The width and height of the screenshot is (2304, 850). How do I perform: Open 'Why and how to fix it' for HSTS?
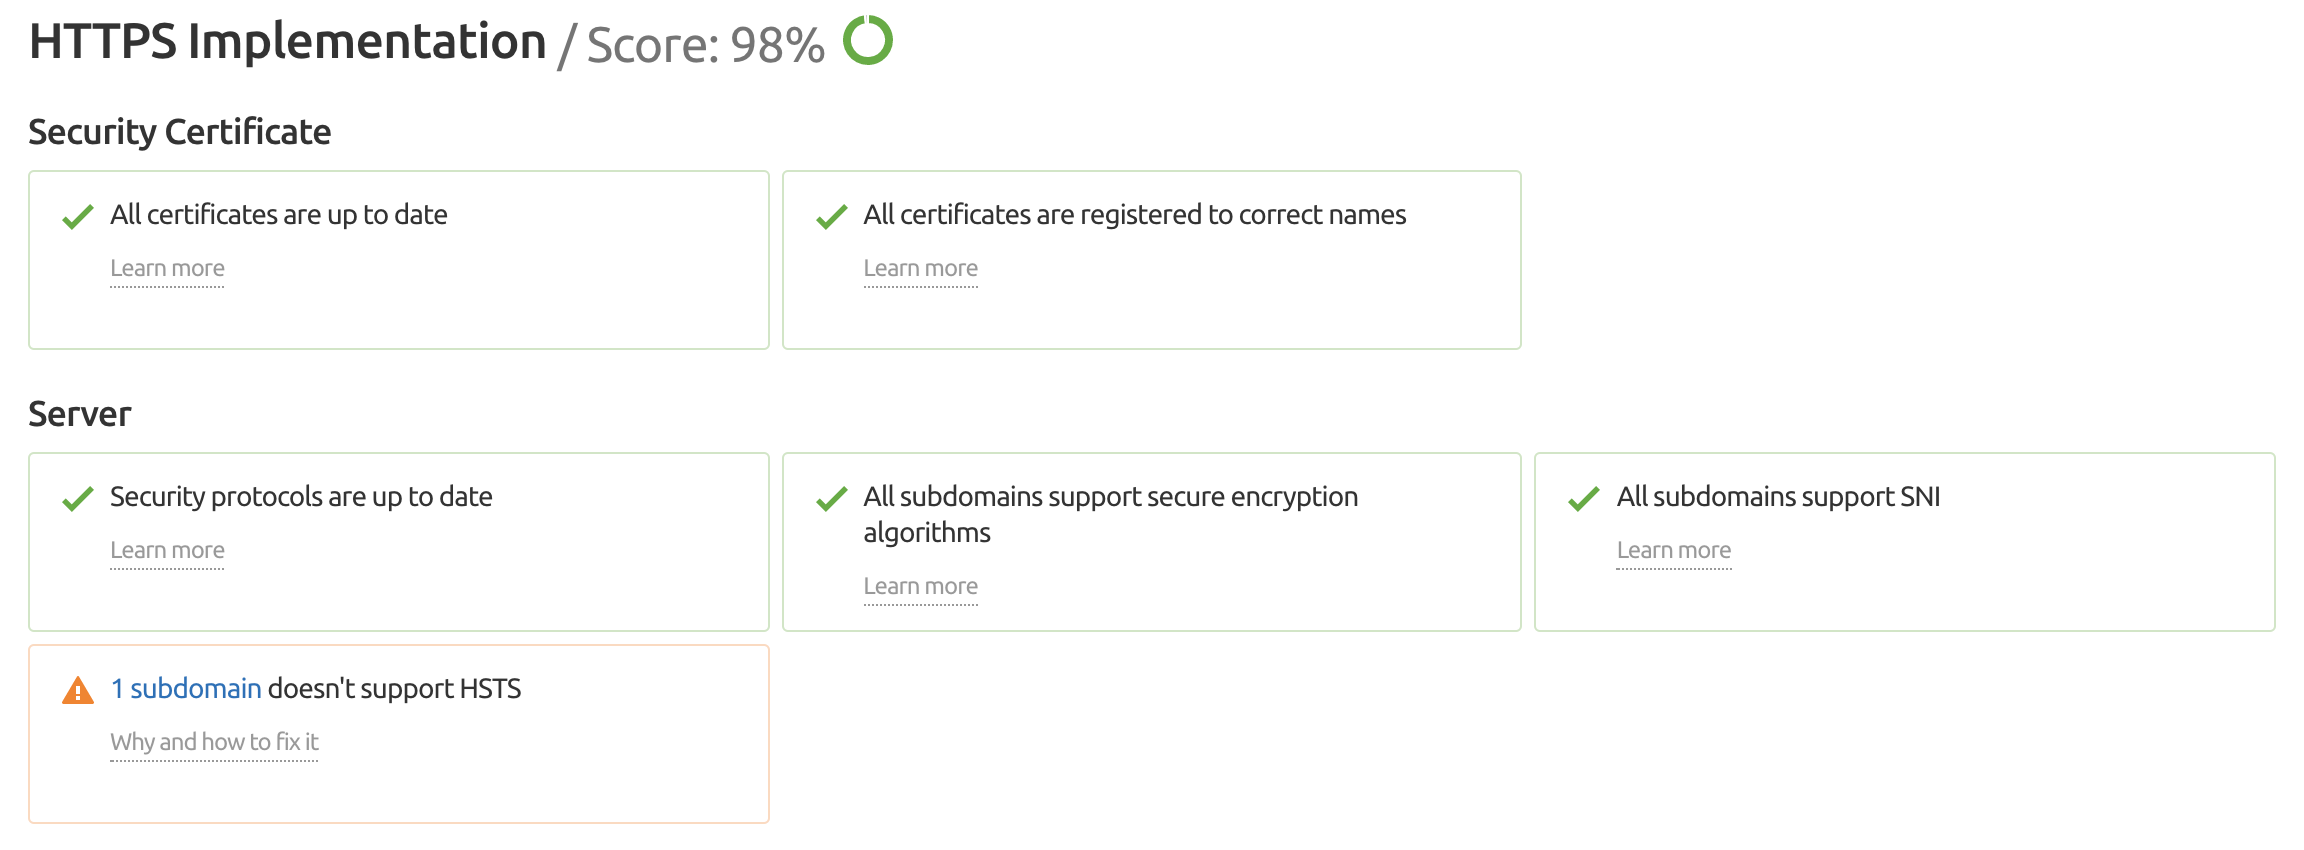pos(213,742)
